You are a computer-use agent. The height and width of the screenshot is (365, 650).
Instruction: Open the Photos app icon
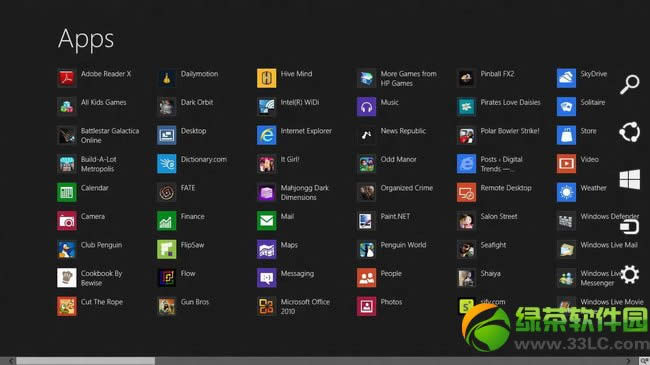tap(366, 307)
